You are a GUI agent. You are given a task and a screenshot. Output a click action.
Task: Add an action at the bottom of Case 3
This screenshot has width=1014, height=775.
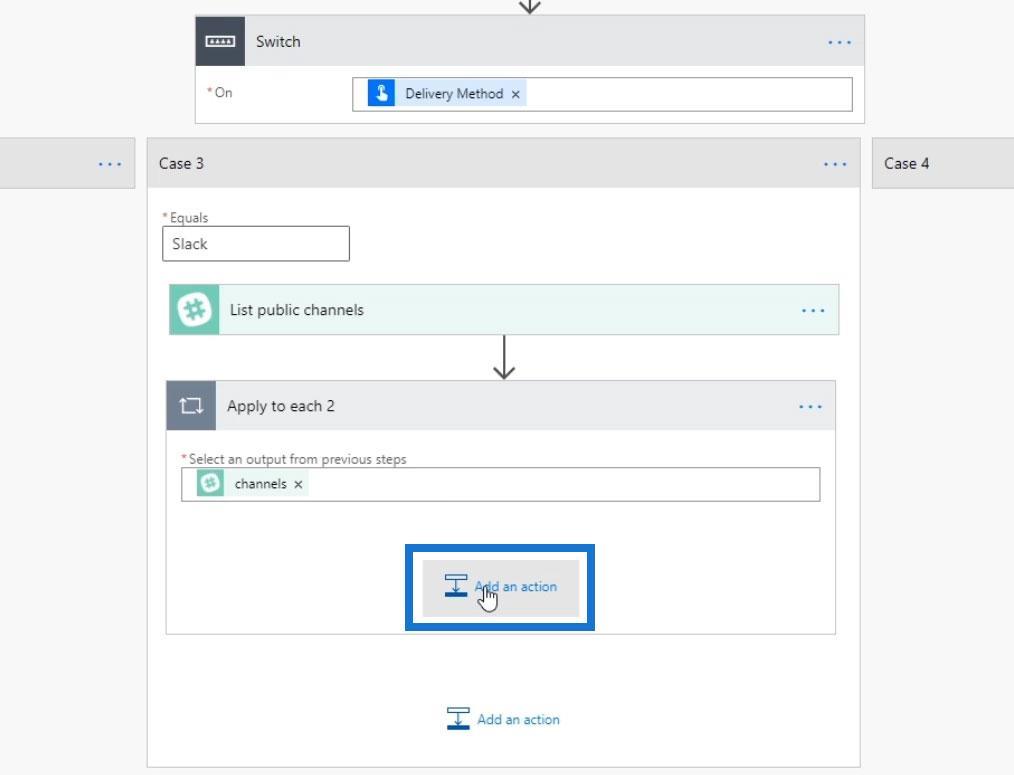(503, 719)
